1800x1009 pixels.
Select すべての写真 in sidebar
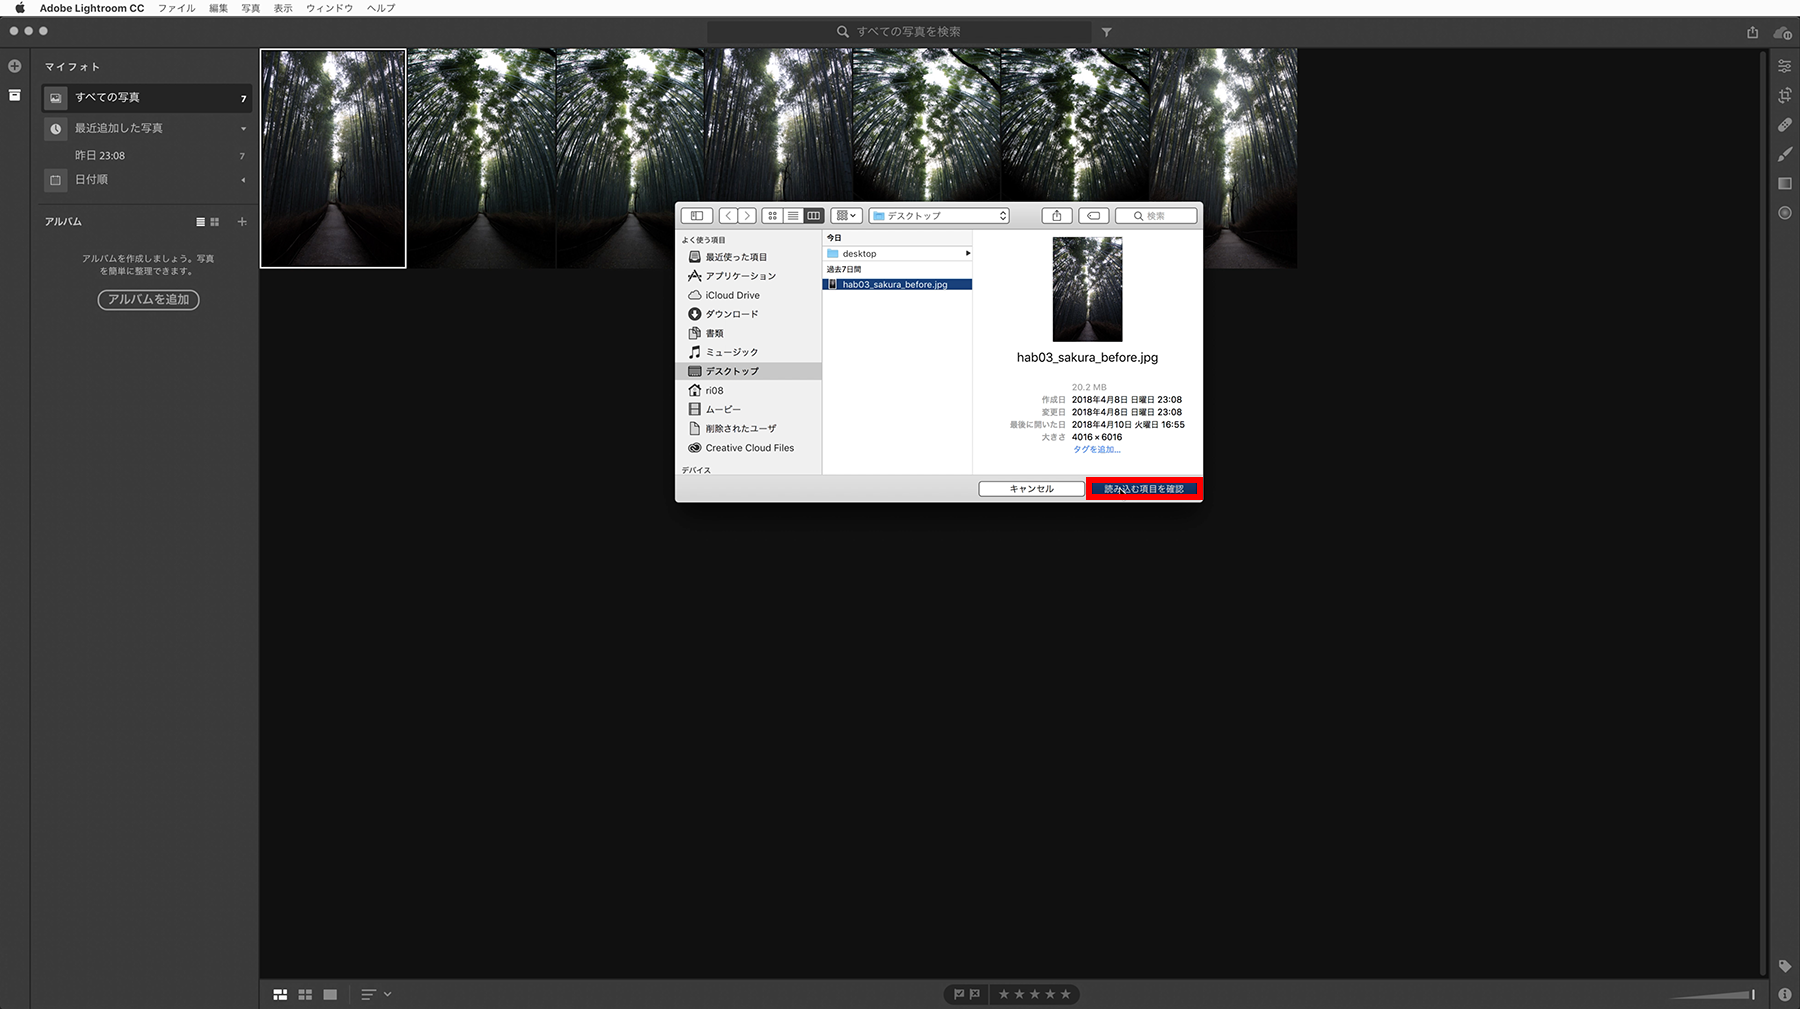[x=146, y=98]
